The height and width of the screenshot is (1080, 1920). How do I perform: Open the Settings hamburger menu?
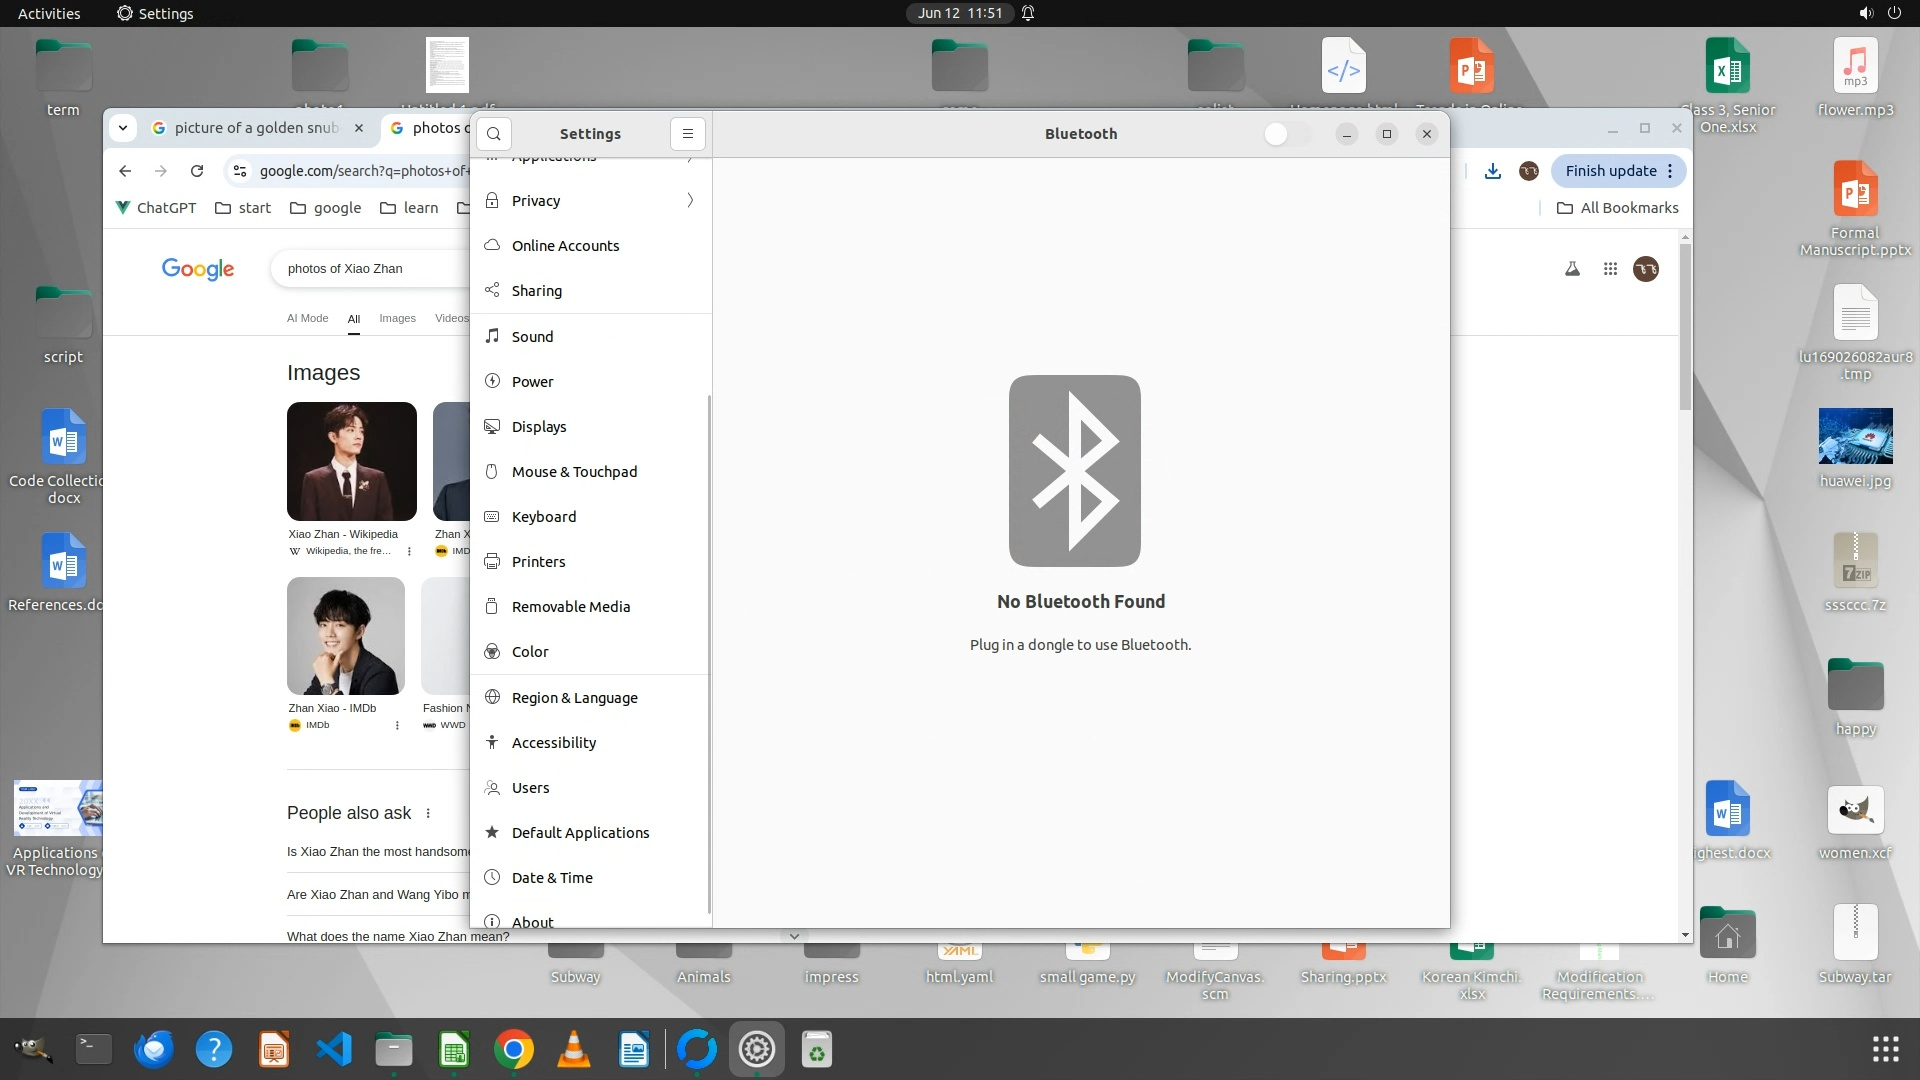tap(687, 134)
